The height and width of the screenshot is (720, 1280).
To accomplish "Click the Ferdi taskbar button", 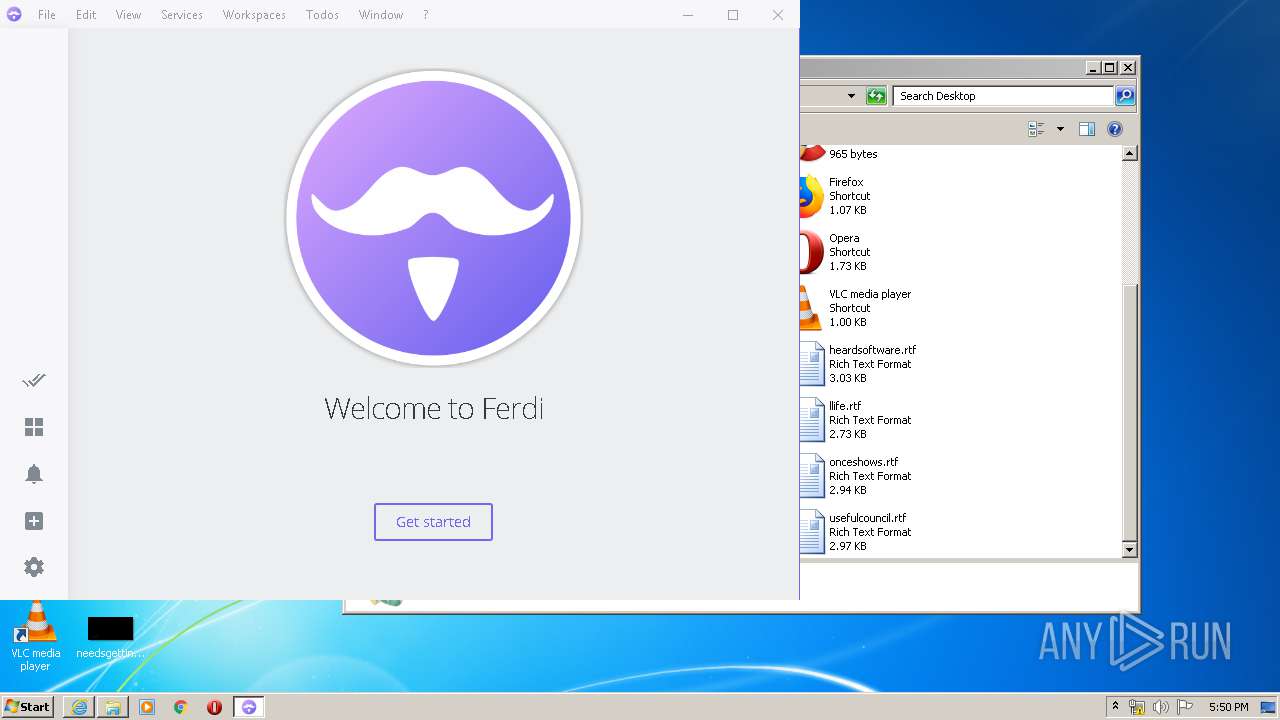I will (249, 707).
